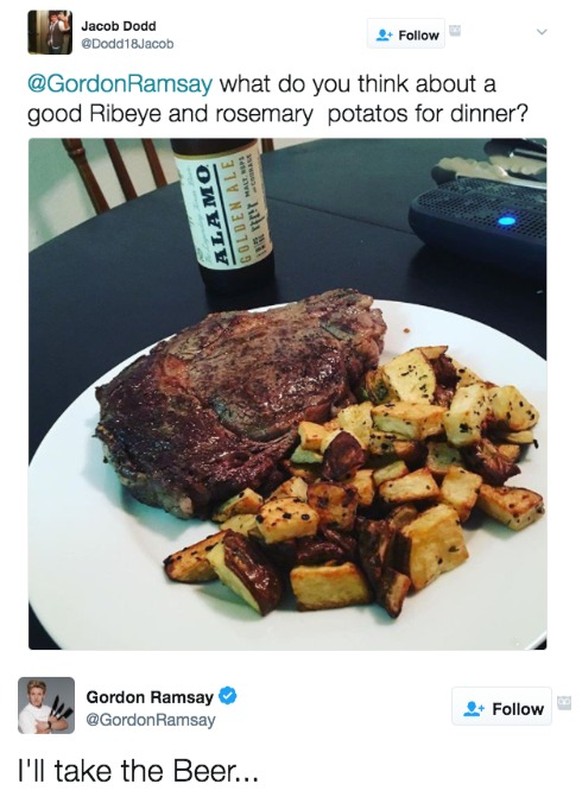Open the dropdown chevron on Jacob's tweet
Screen dimensions: 582x803
(542, 32)
